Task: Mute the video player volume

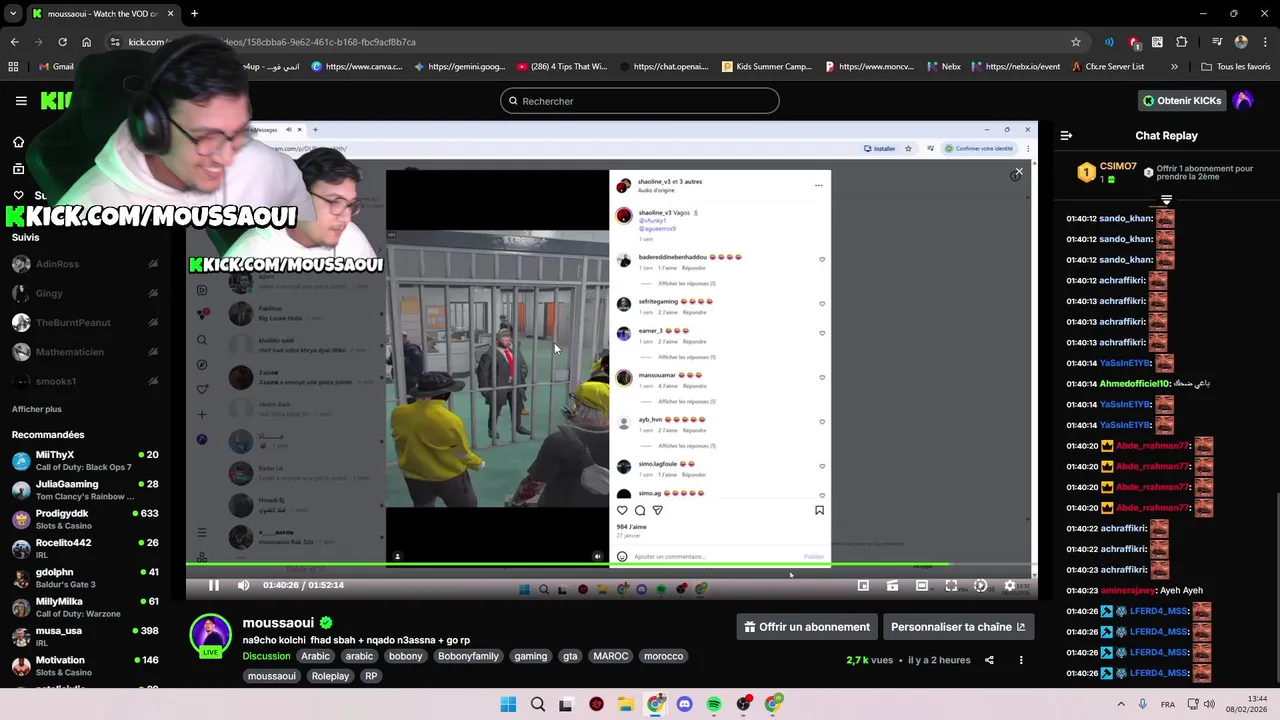Action: (x=243, y=586)
